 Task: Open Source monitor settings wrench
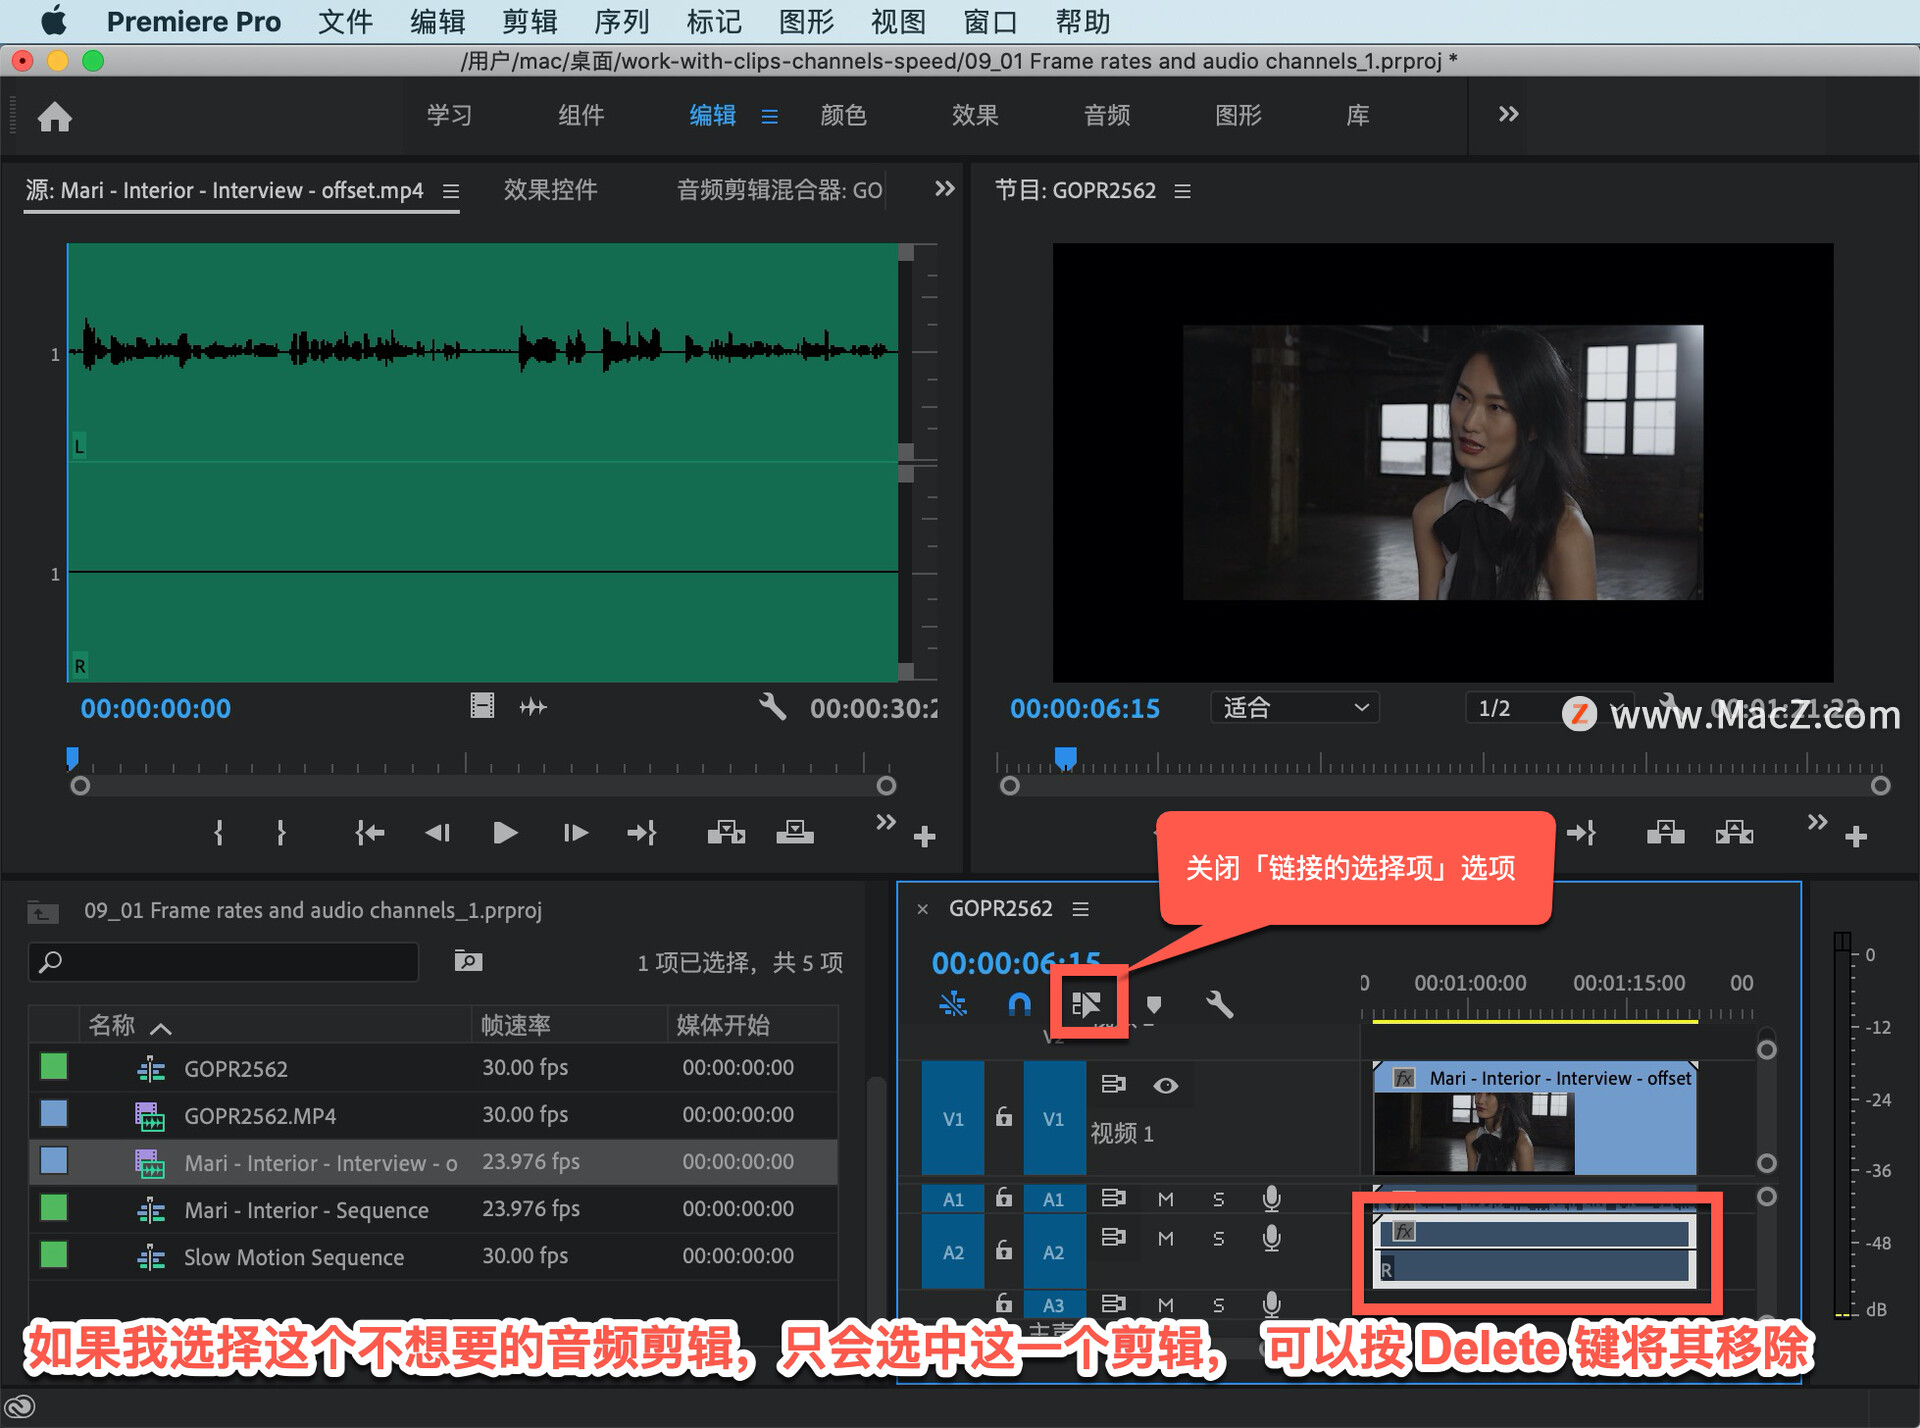pos(772,707)
